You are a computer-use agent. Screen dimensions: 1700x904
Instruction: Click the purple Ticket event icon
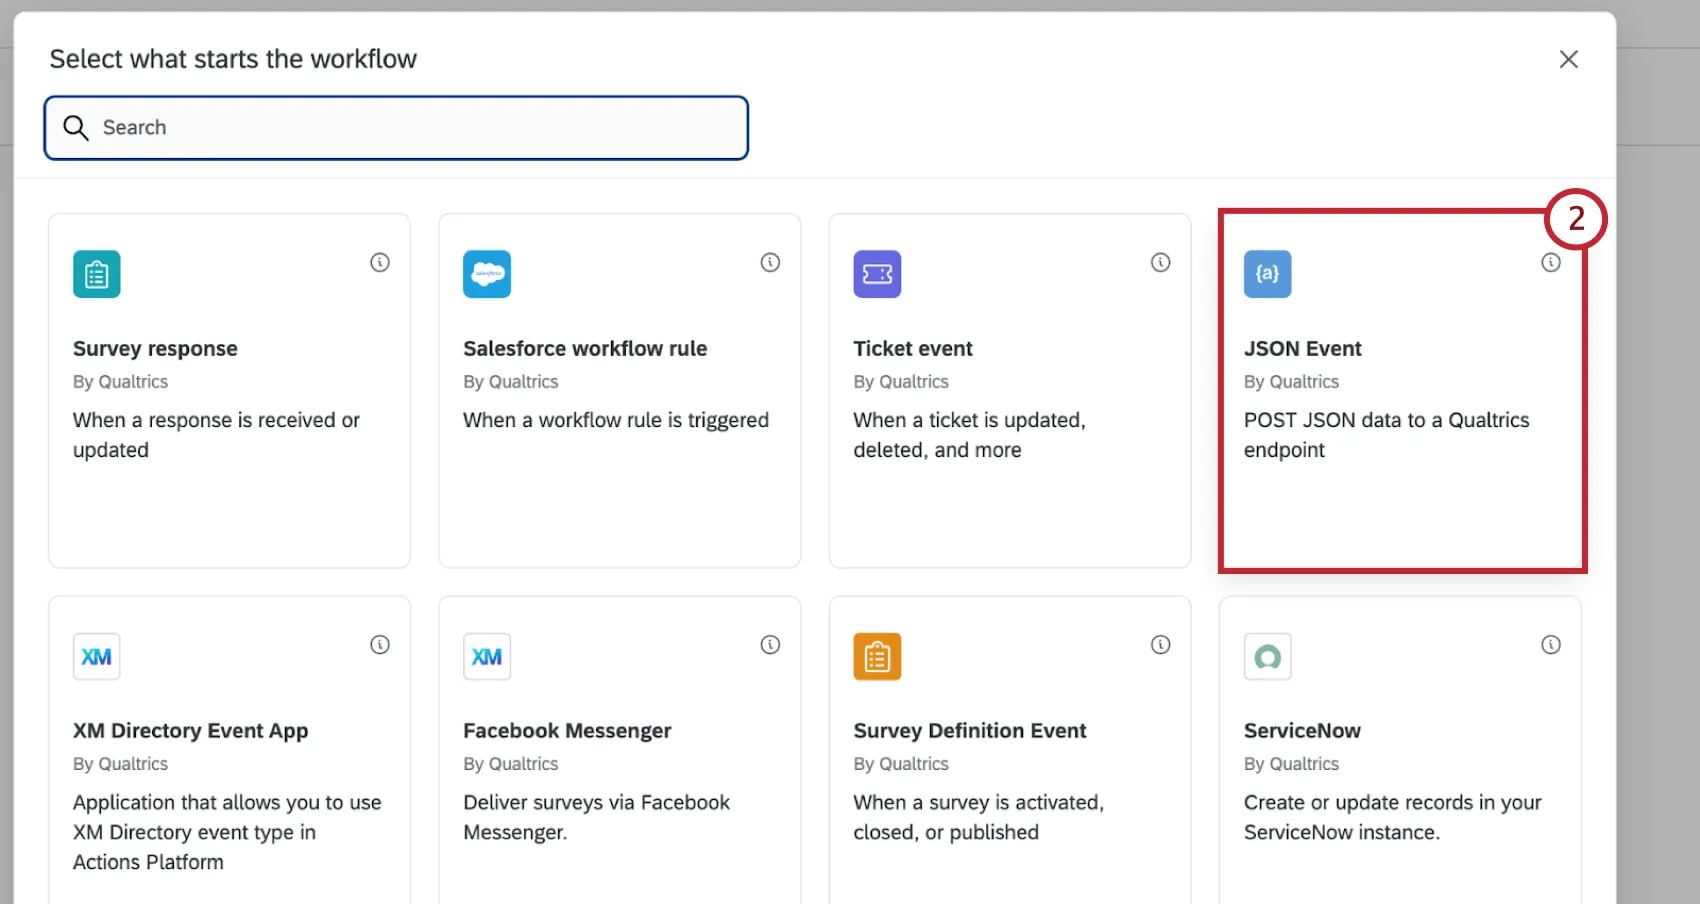[877, 274]
